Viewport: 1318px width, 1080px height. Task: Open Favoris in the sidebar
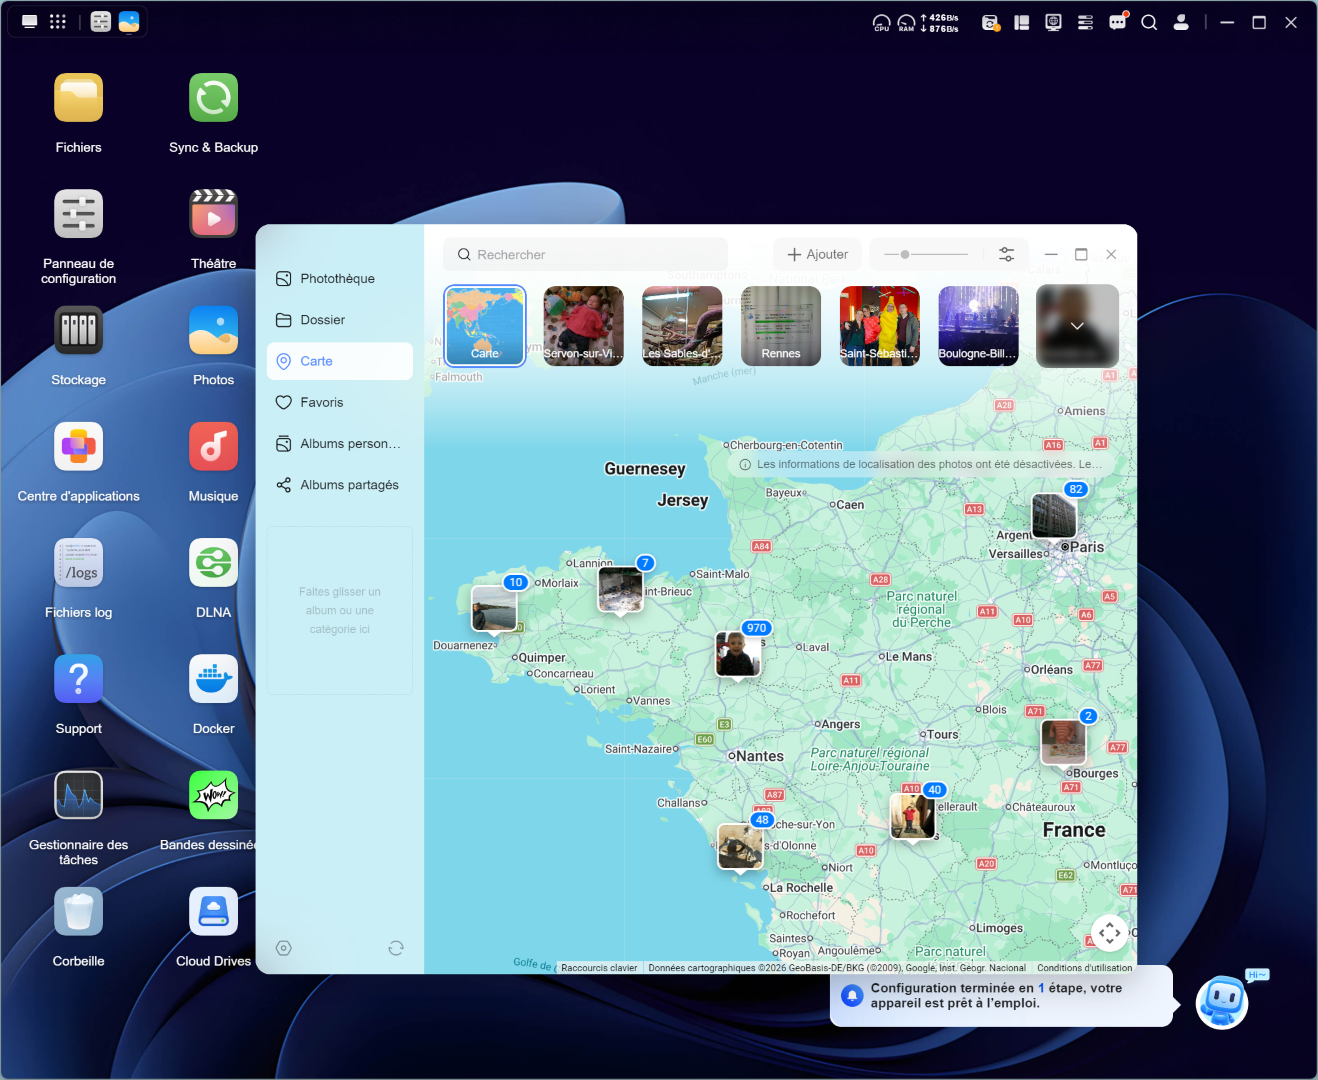point(340,402)
